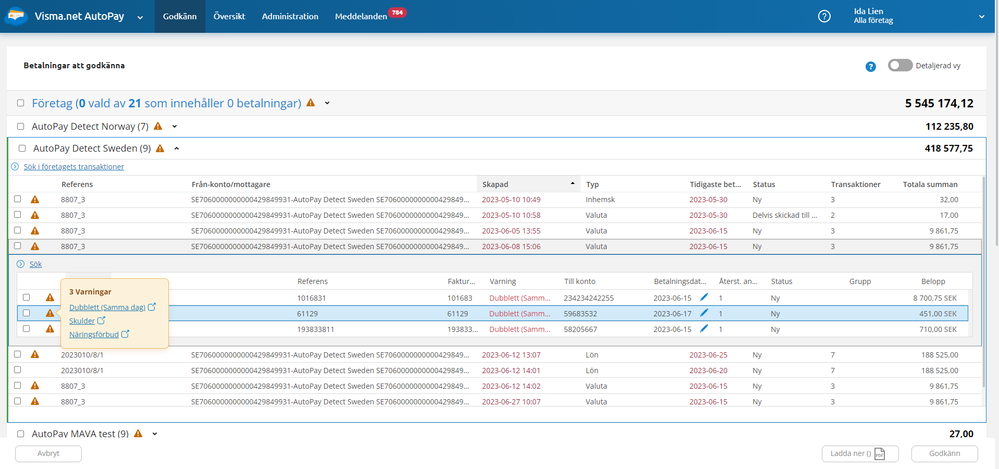The image size is (999, 469).
Task: Sort by the Skapad column header
Action: (x=495, y=184)
